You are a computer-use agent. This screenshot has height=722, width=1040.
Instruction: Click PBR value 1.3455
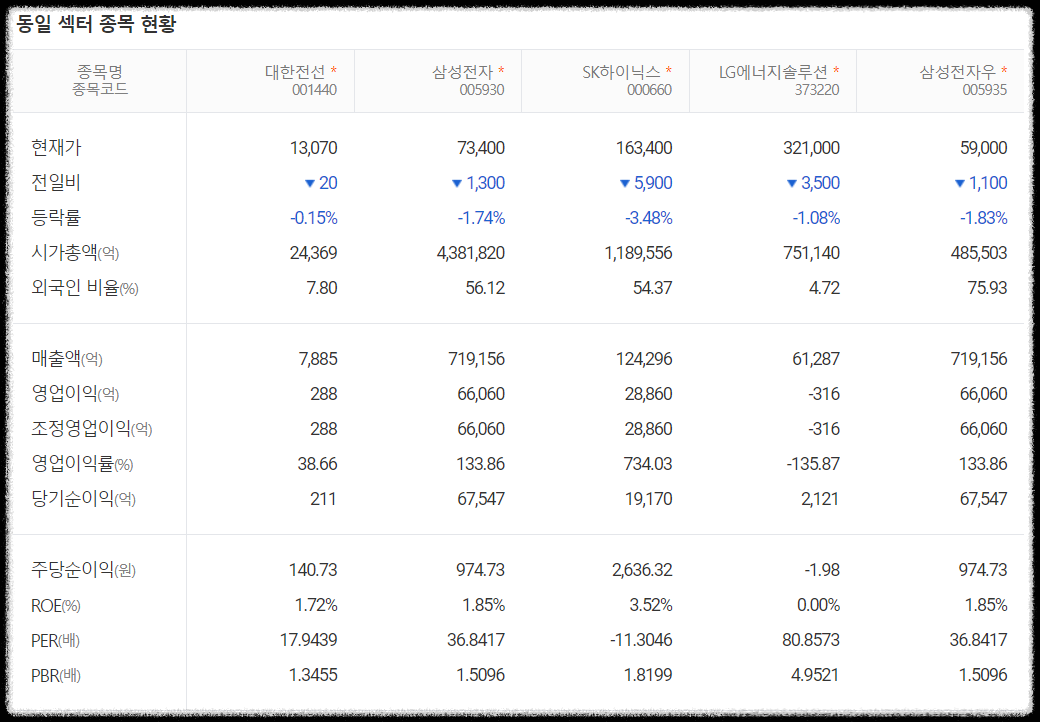coord(313,676)
